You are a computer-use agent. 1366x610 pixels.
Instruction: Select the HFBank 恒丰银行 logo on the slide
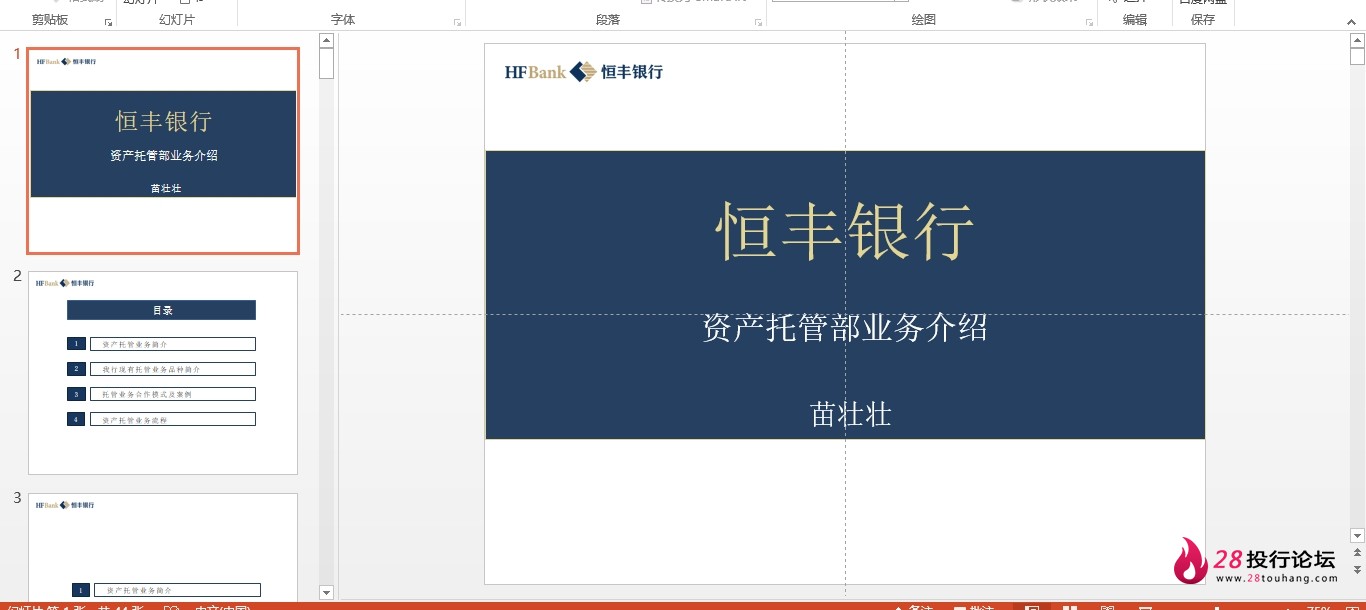click(x=584, y=72)
